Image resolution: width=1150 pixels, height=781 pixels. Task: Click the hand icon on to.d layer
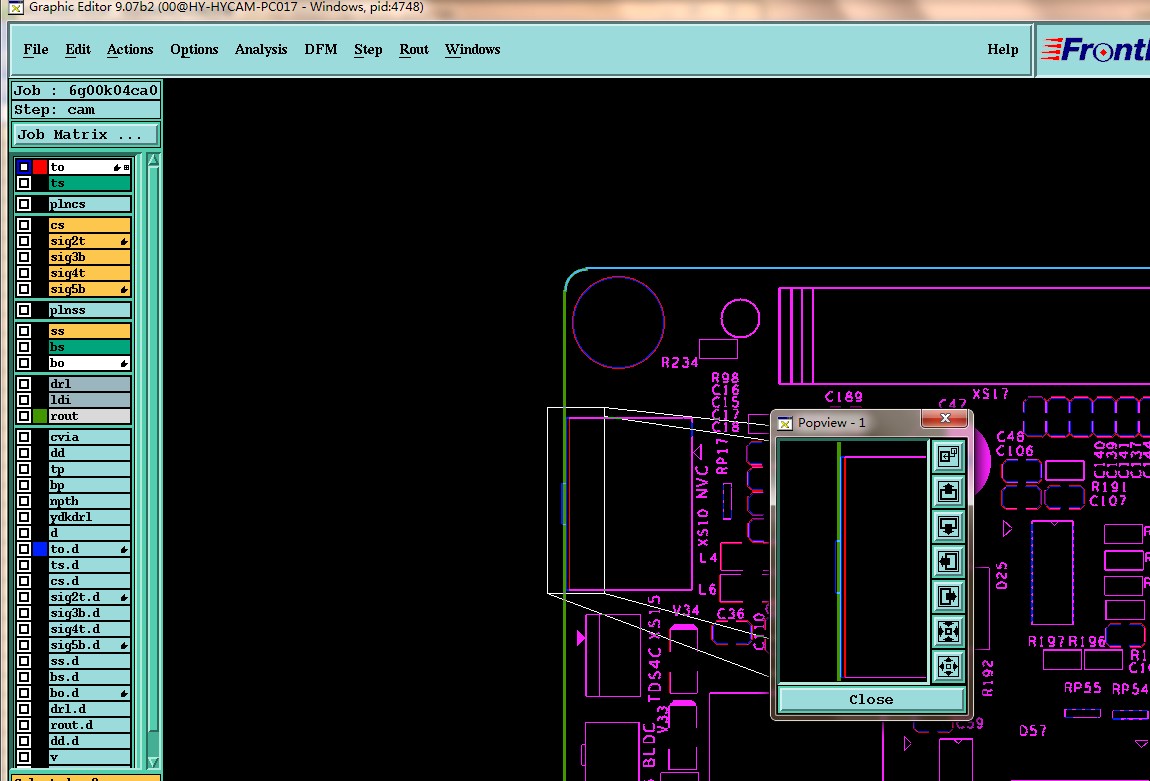point(124,549)
